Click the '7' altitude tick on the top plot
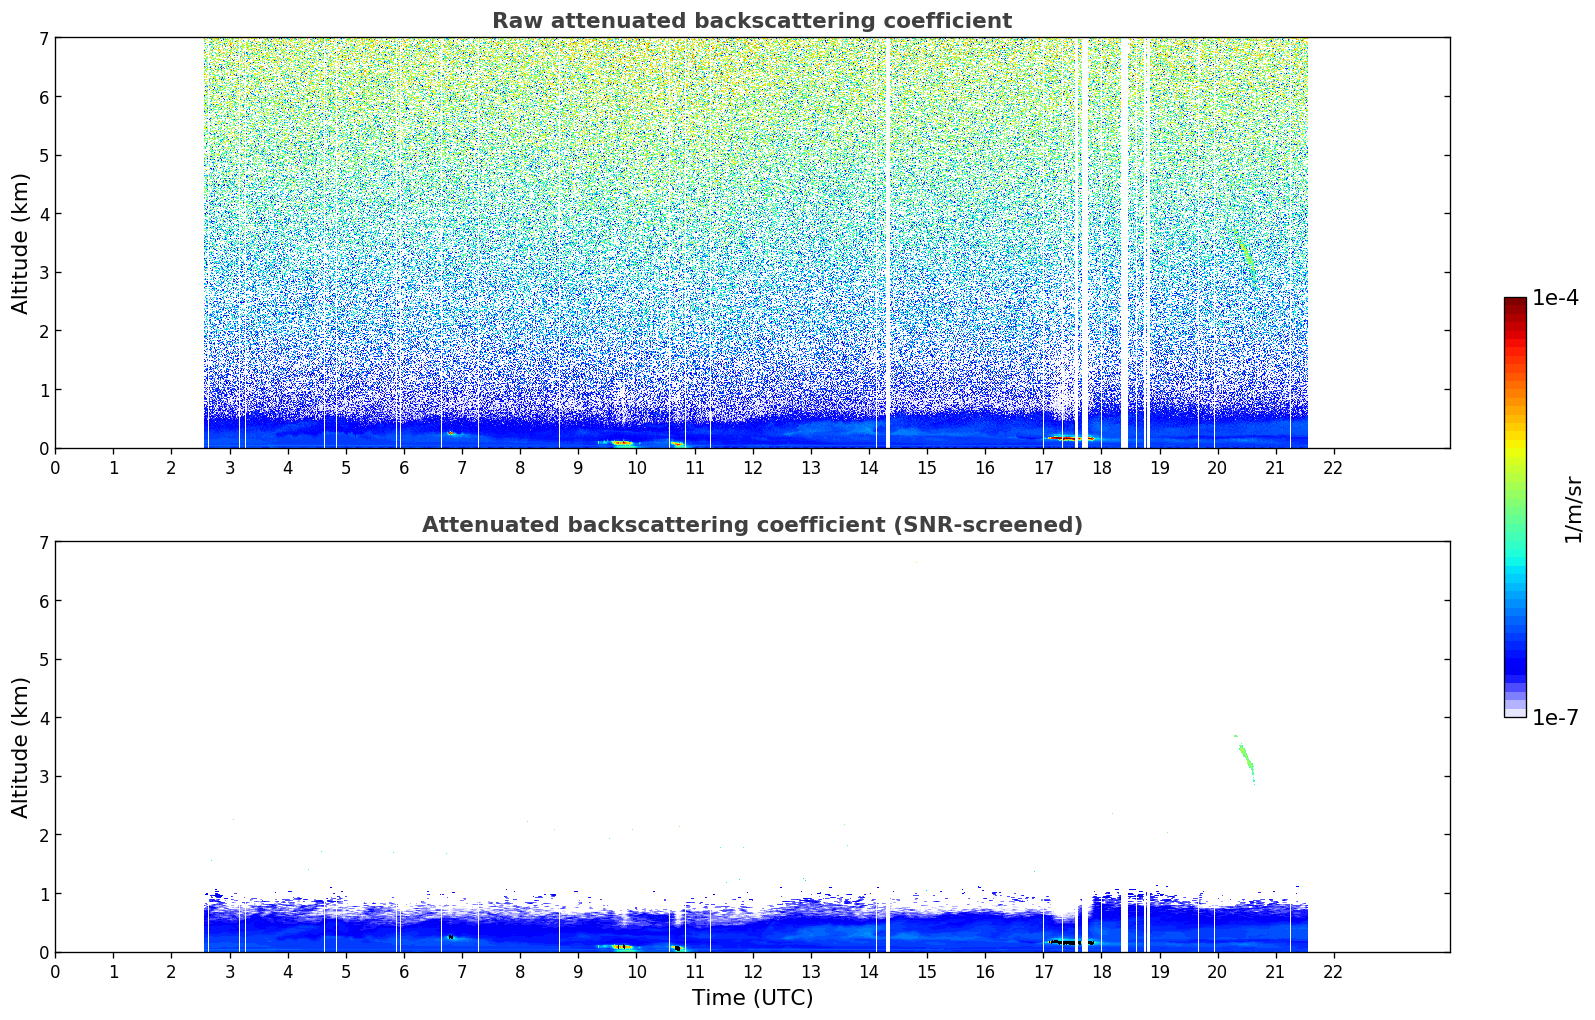1595x1020 pixels. (x=43, y=38)
